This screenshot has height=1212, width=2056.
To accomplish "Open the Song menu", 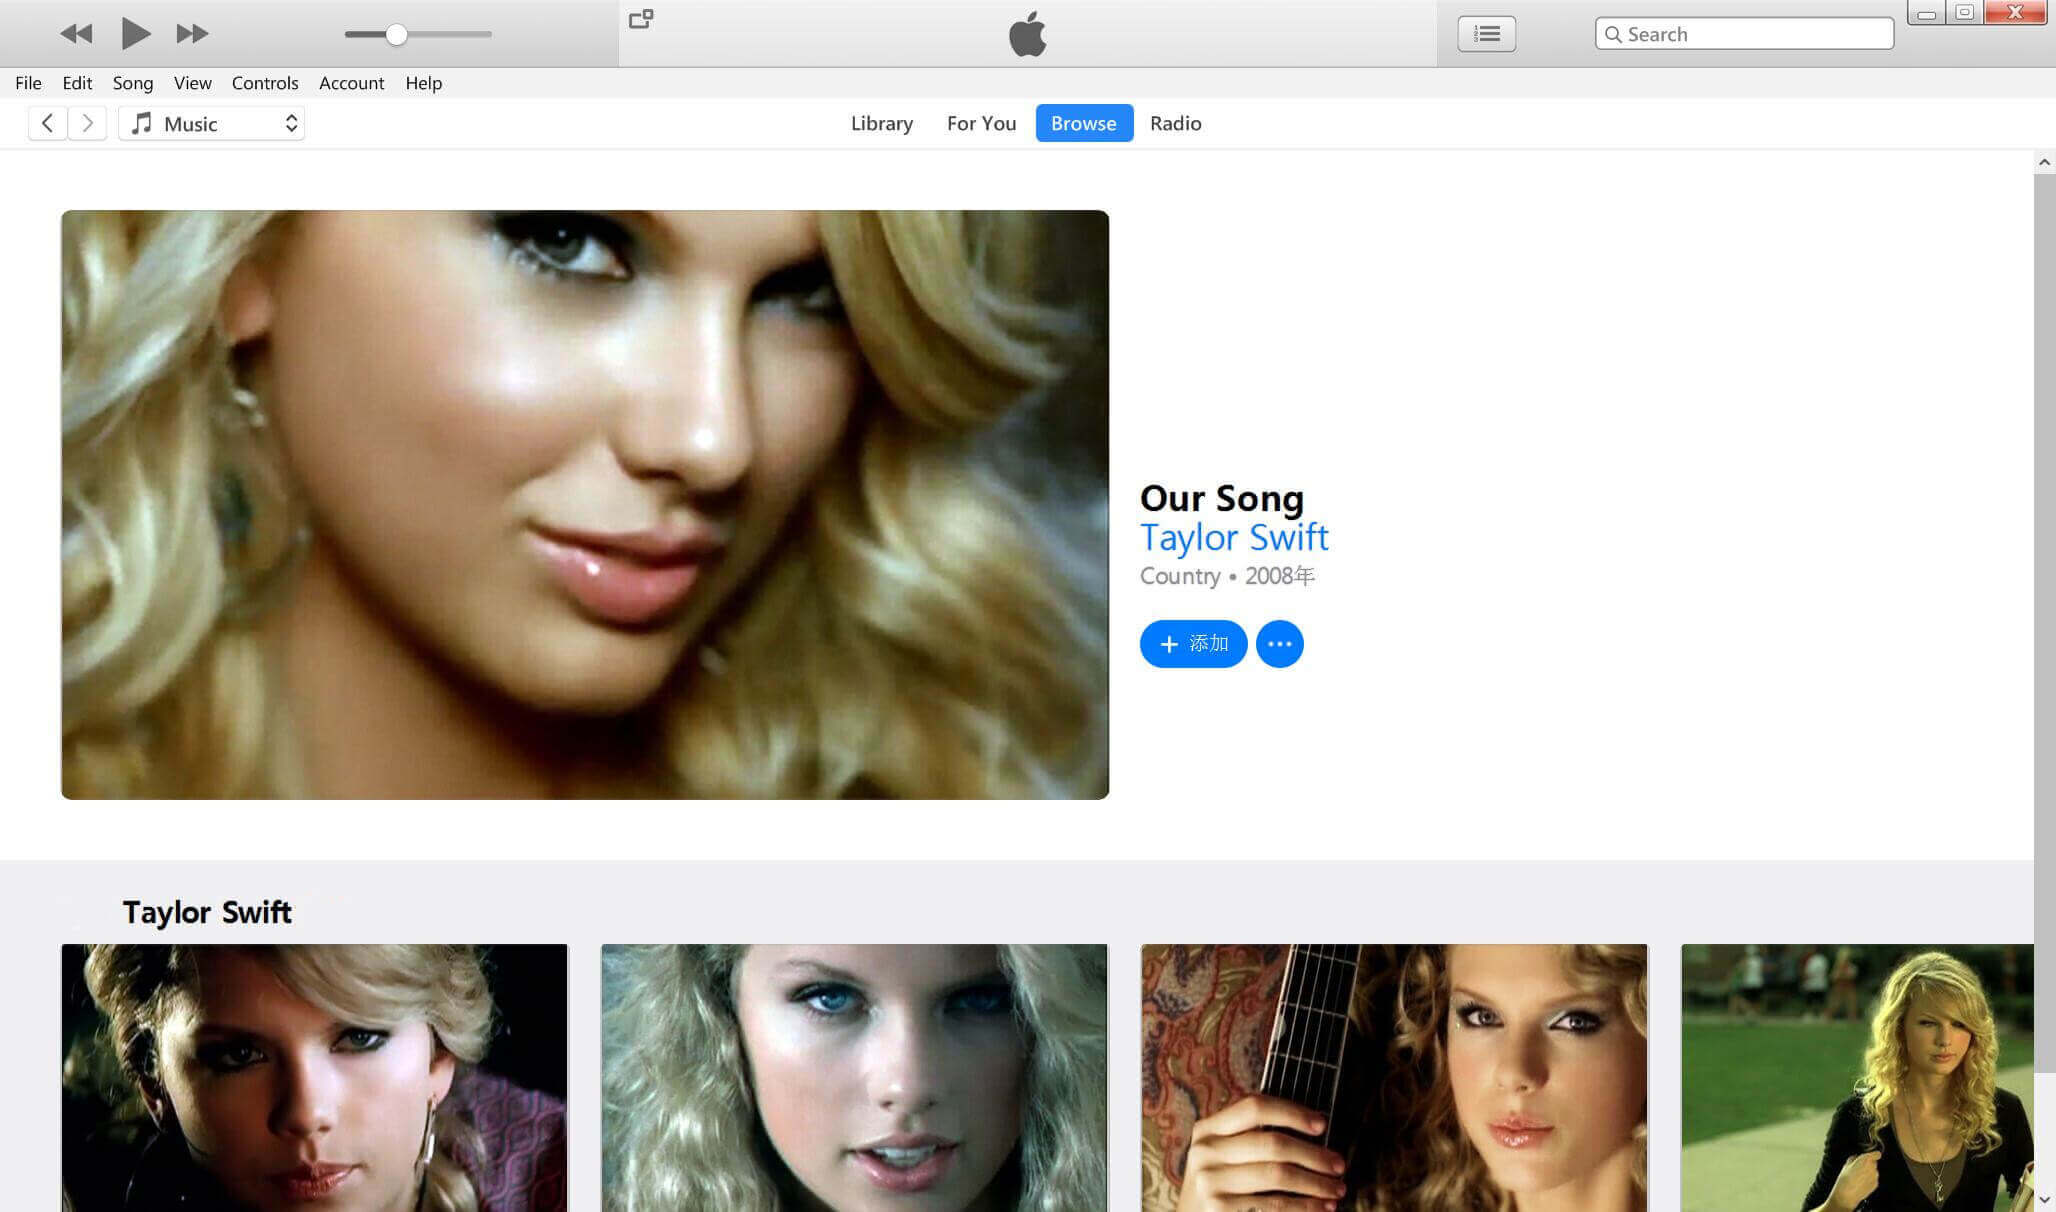I will point(131,82).
